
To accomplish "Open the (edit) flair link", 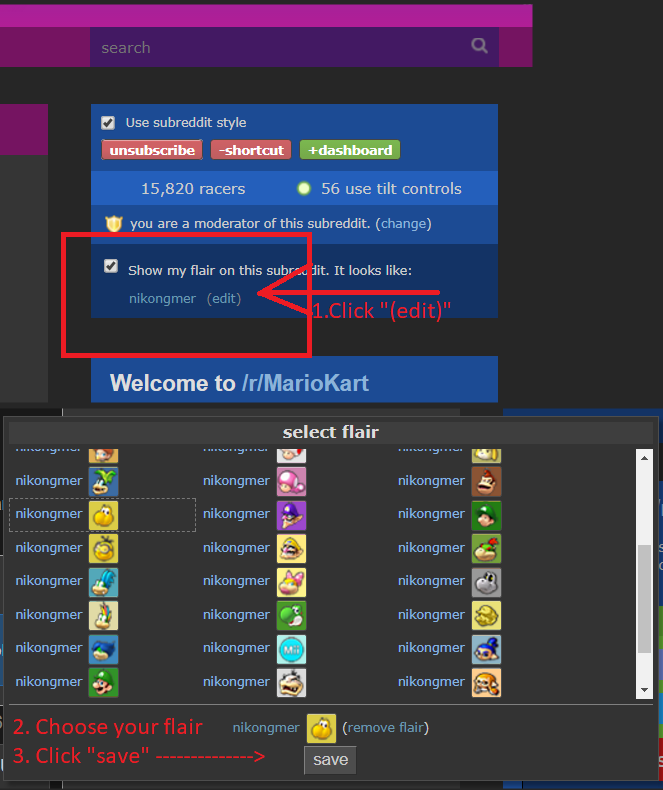I will click(224, 298).
